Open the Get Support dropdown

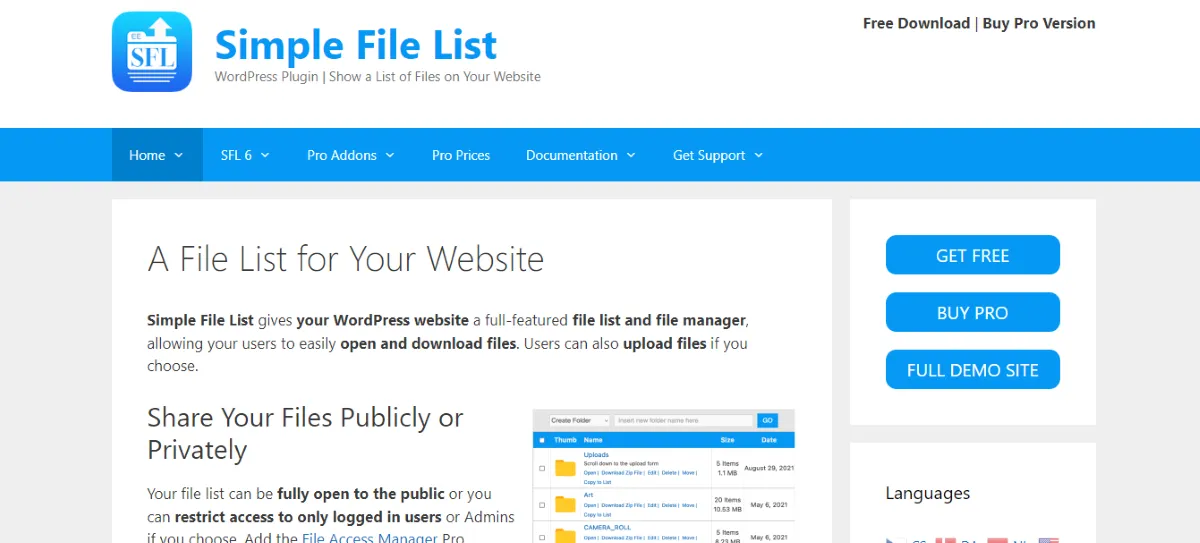click(x=717, y=155)
